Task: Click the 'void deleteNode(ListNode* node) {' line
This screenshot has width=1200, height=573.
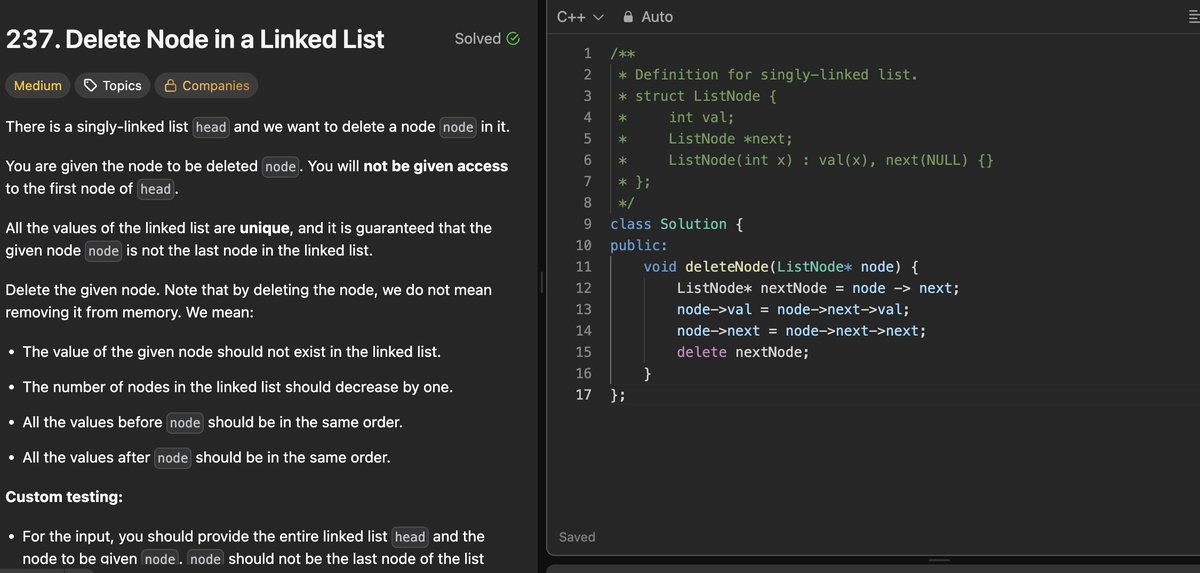Action: coord(781,267)
